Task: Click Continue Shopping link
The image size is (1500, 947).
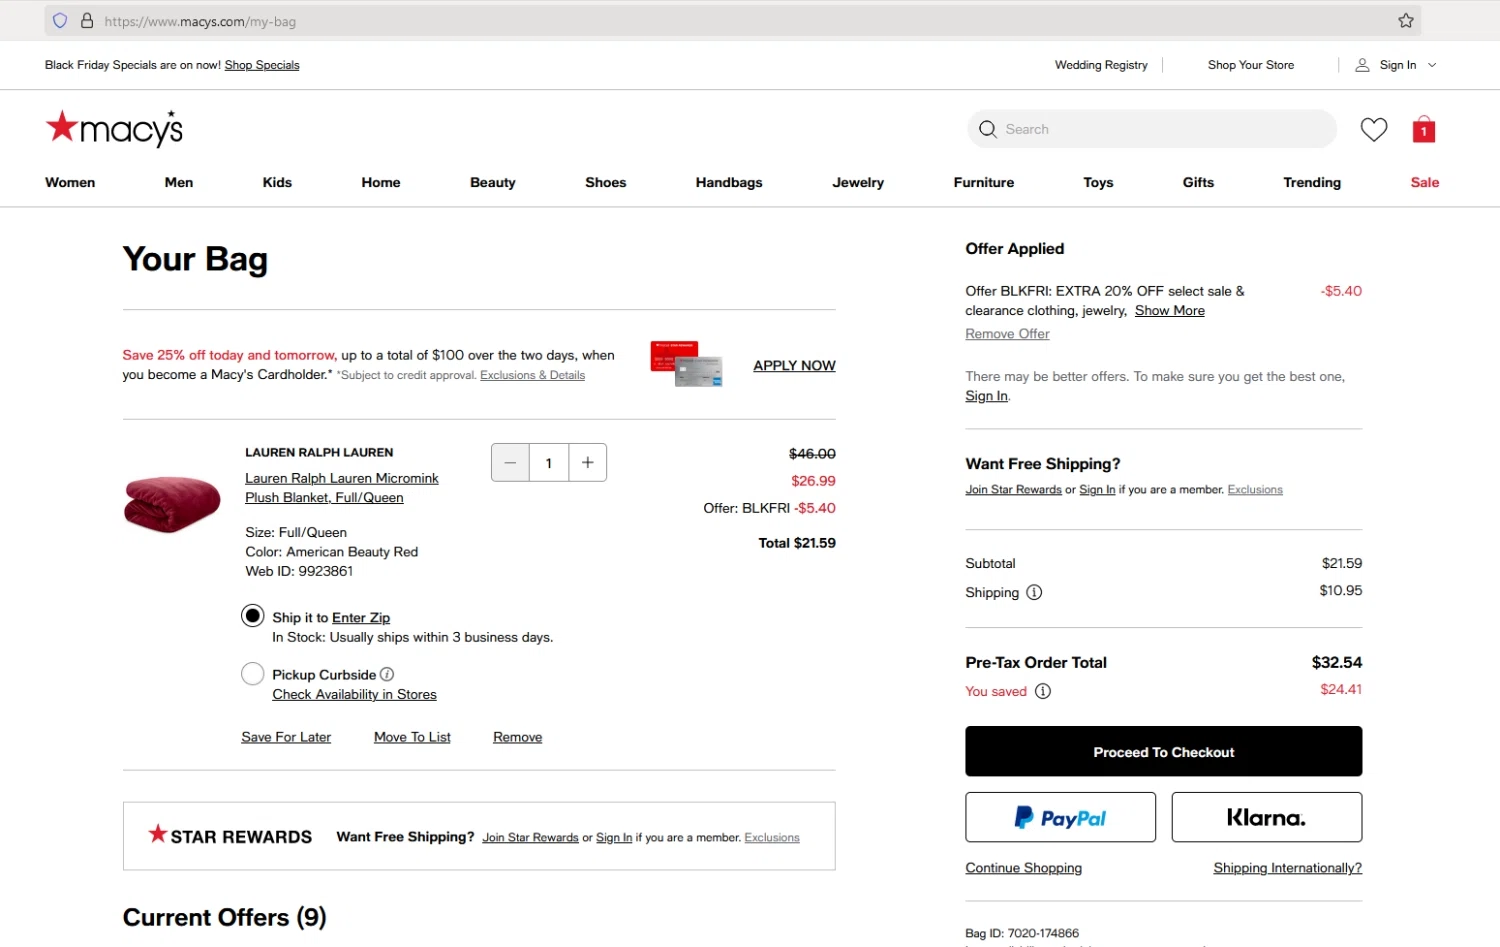Action: click(x=1023, y=868)
